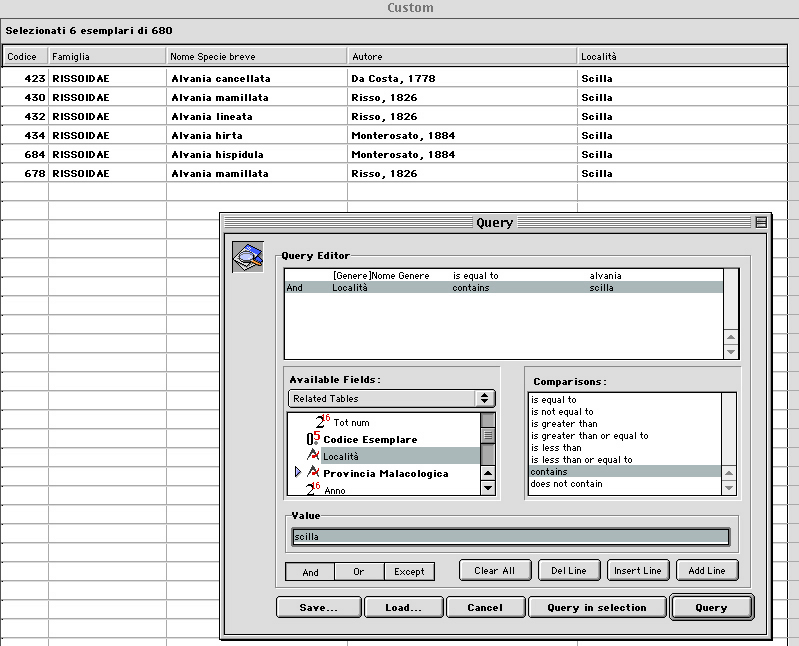Select the Or conjunction button
The height and width of the screenshot is (646, 799).
(359, 572)
